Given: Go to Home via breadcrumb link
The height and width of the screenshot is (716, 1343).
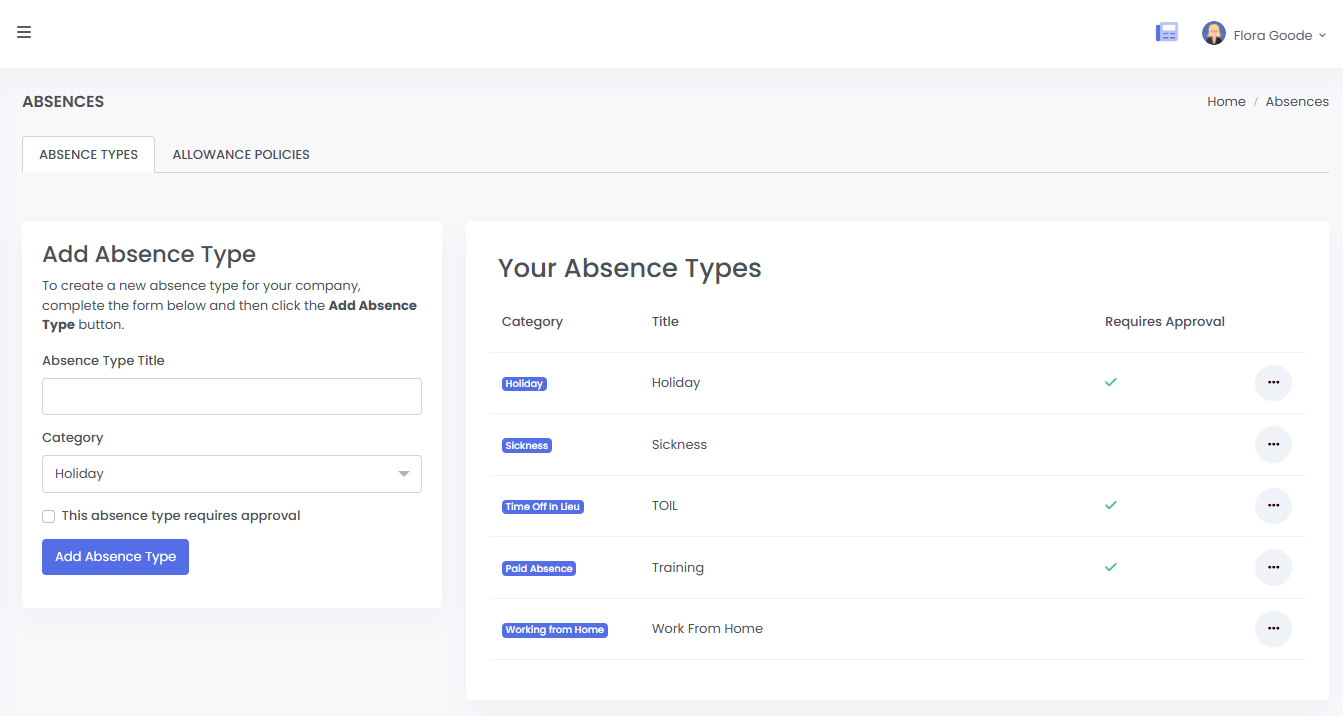Looking at the screenshot, I should (x=1226, y=102).
